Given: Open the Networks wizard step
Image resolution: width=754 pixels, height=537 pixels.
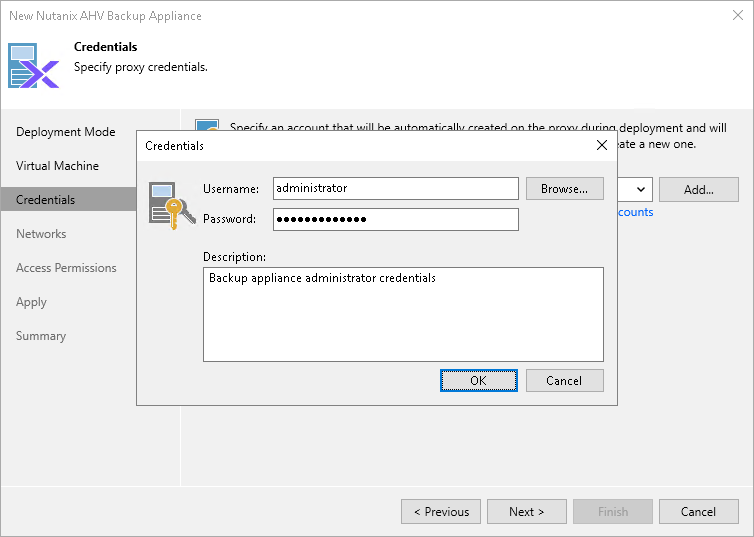Looking at the screenshot, I should (41, 234).
